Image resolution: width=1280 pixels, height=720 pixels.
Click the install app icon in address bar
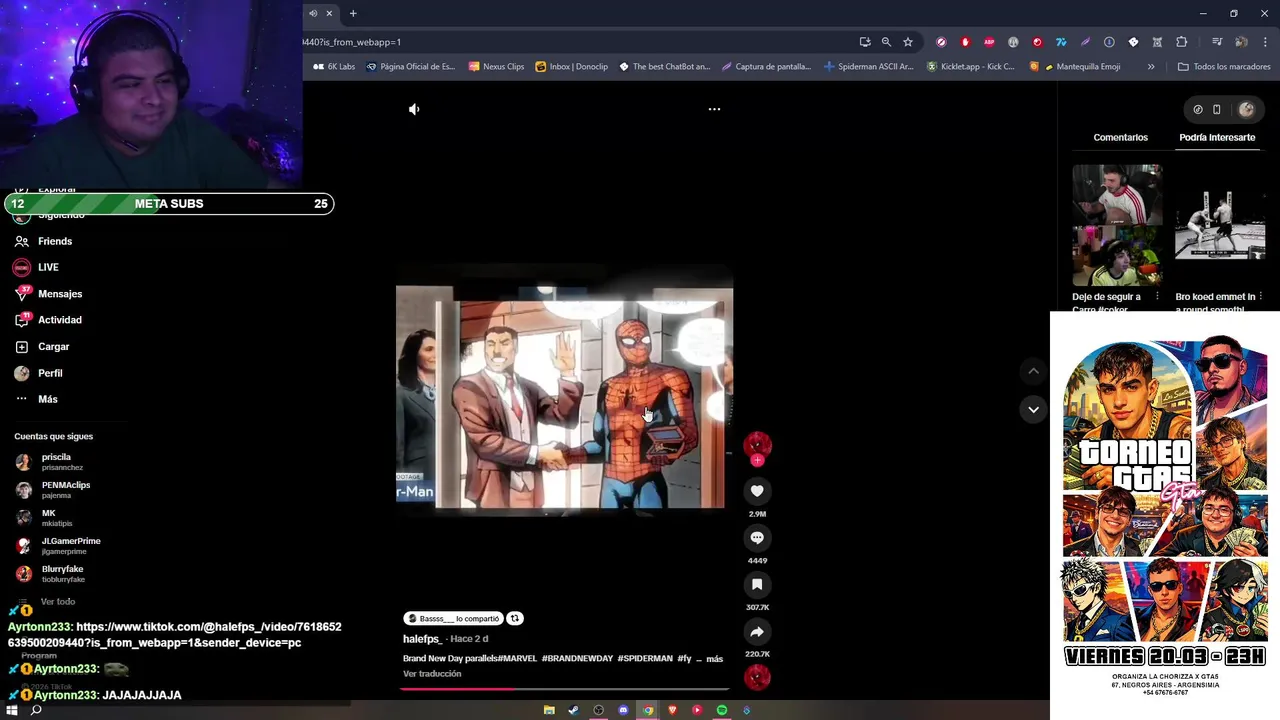click(x=865, y=42)
